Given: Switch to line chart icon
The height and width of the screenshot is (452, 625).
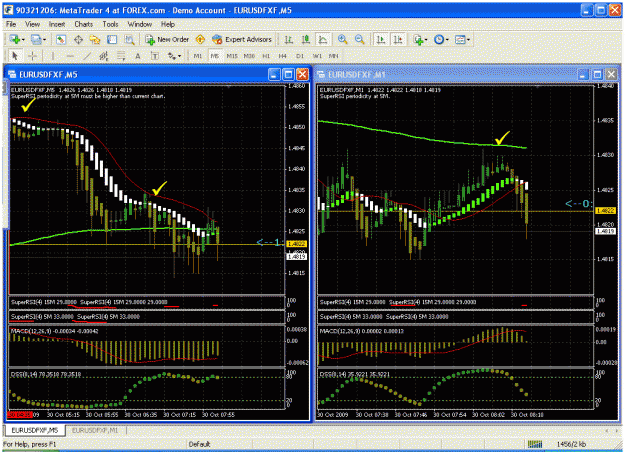Looking at the screenshot, I should pos(322,39).
